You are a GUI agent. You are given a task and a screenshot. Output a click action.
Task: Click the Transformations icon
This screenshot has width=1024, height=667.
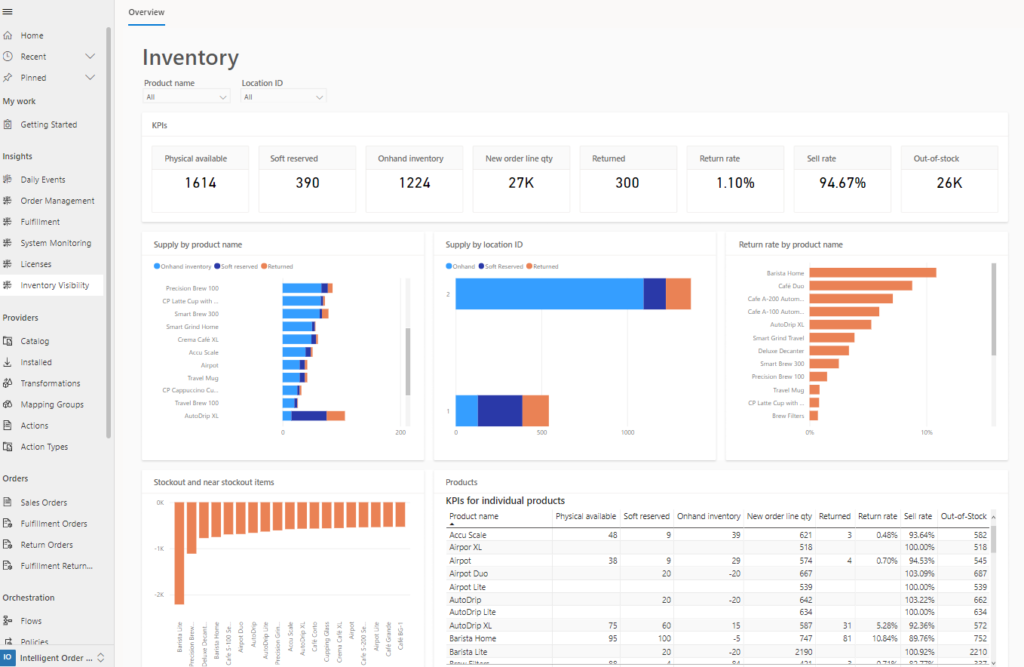click(x=8, y=383)
